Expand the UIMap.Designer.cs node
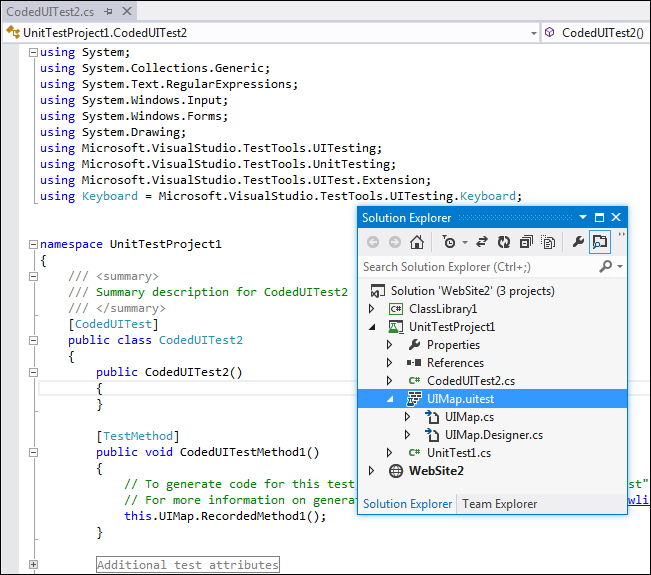 click(407, 434)
